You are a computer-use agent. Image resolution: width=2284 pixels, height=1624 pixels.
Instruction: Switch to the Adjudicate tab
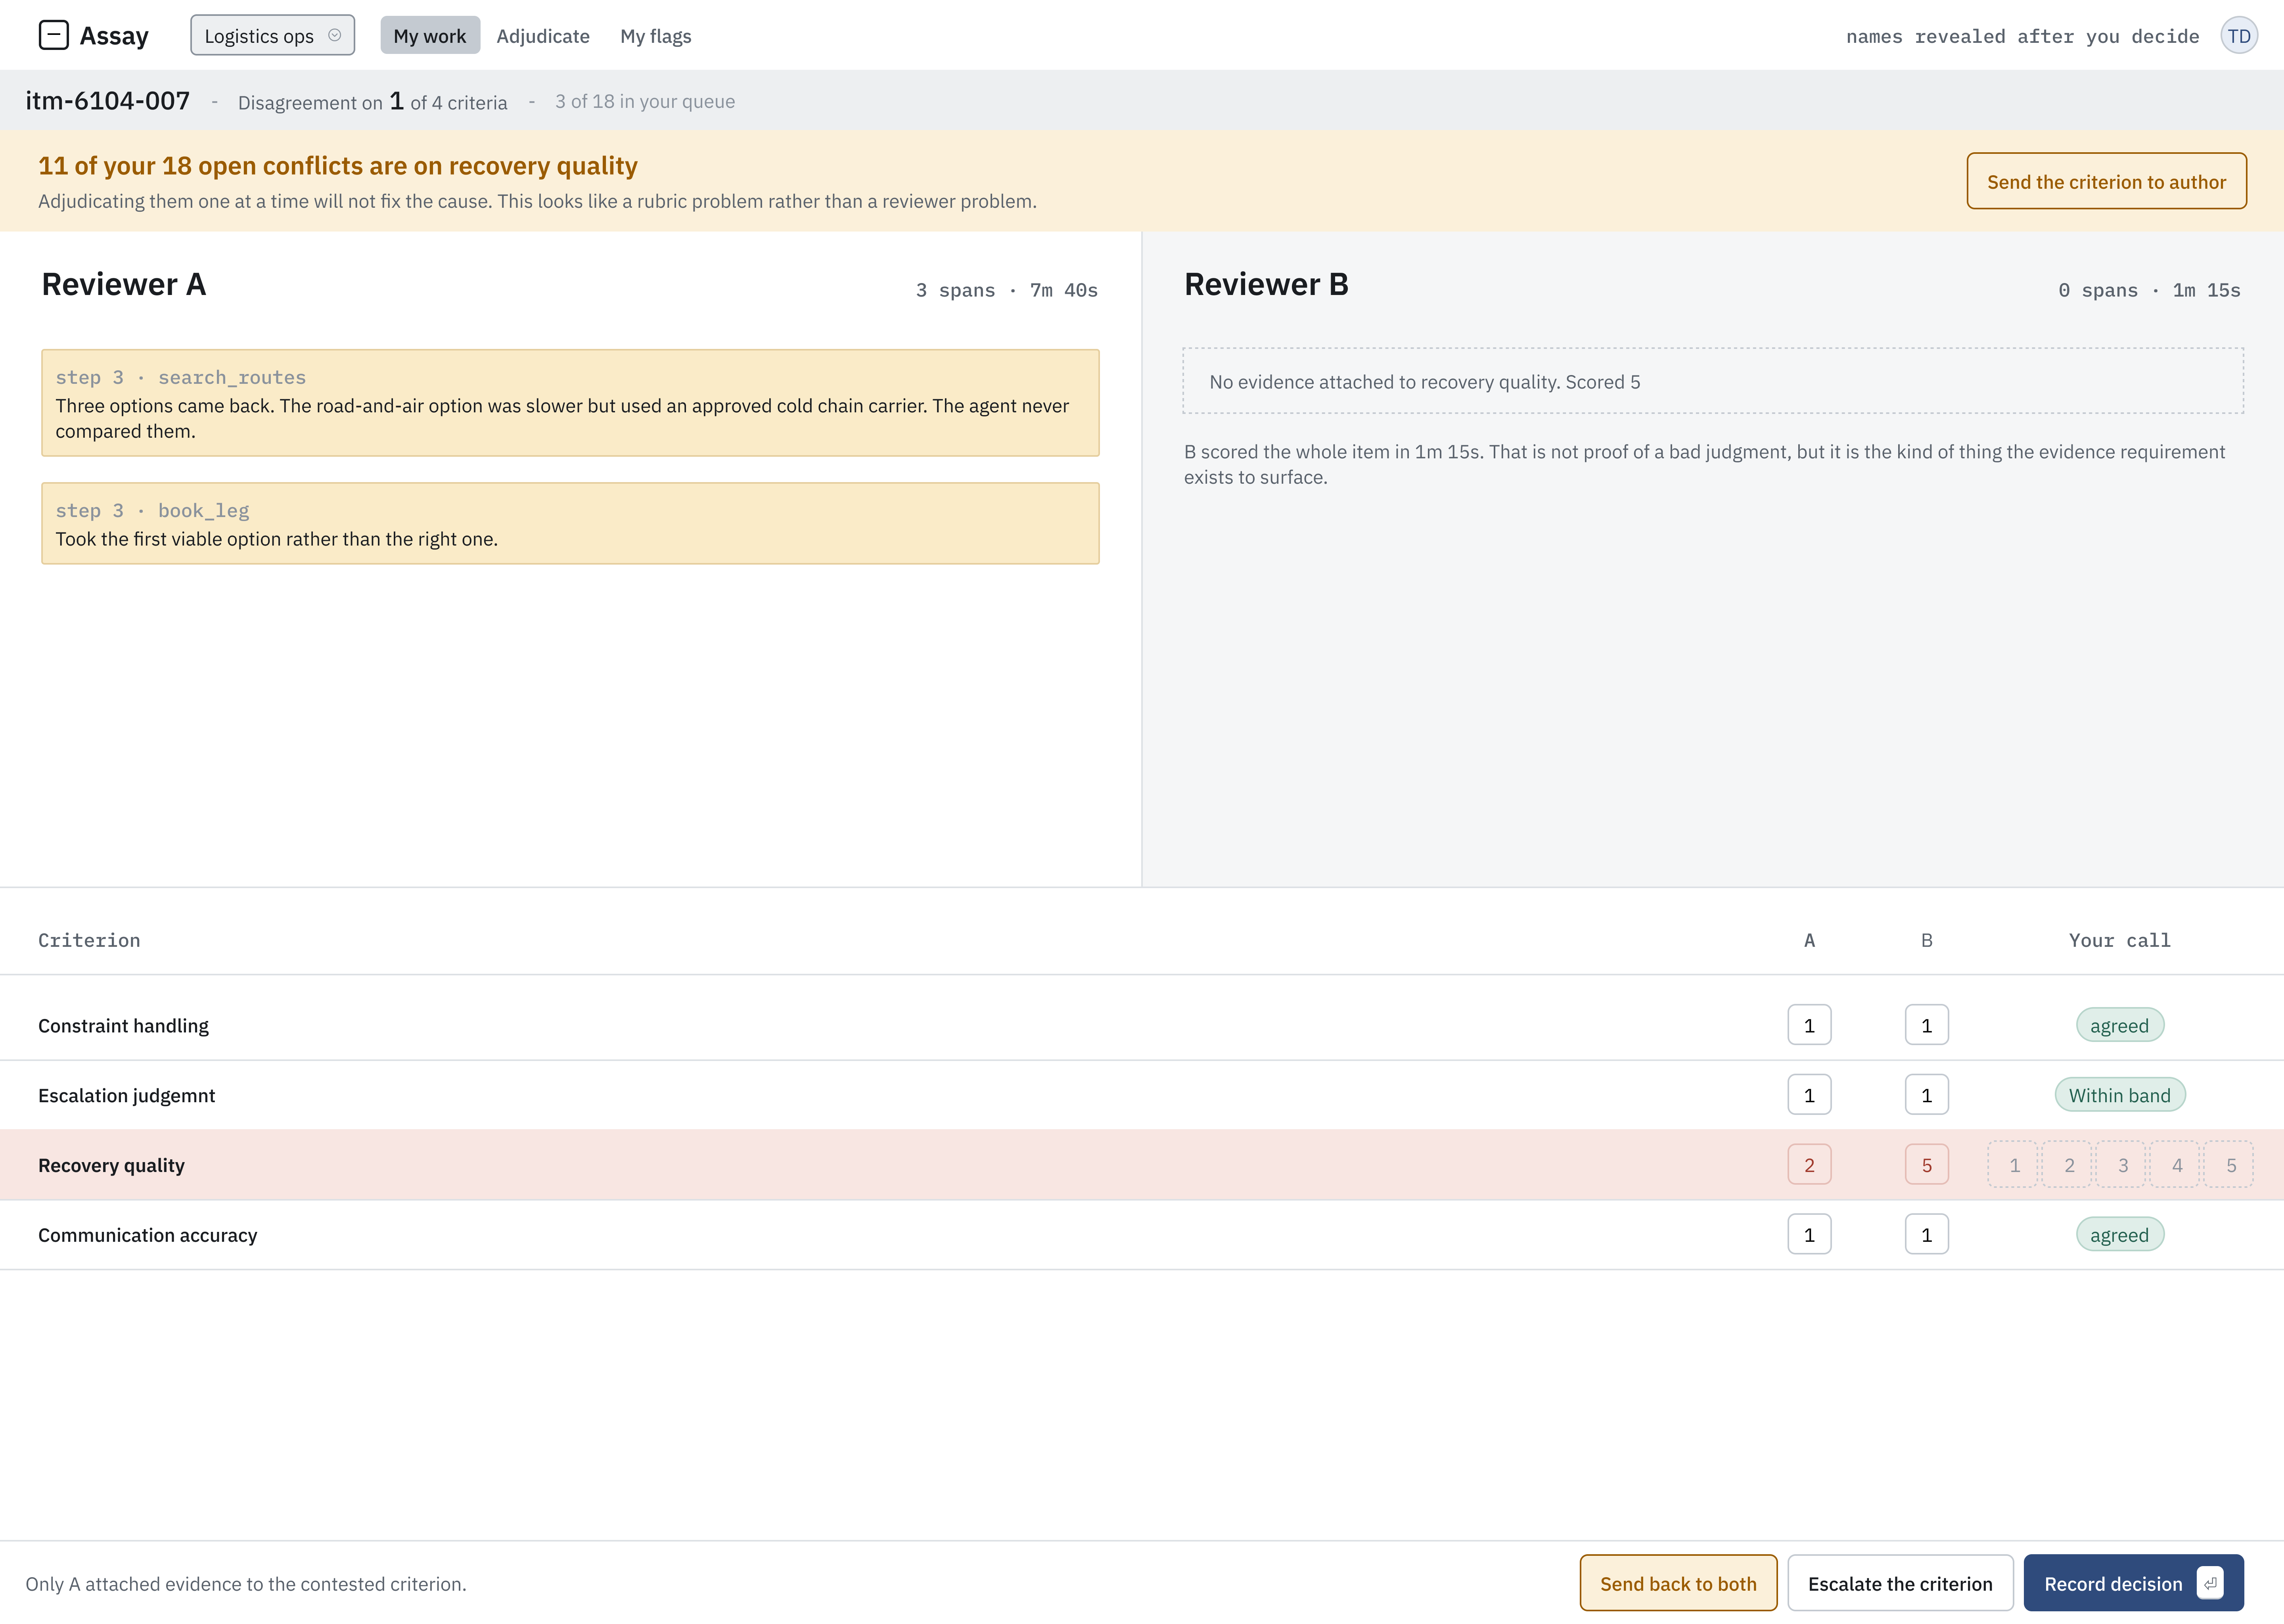(x=543, y=36)
